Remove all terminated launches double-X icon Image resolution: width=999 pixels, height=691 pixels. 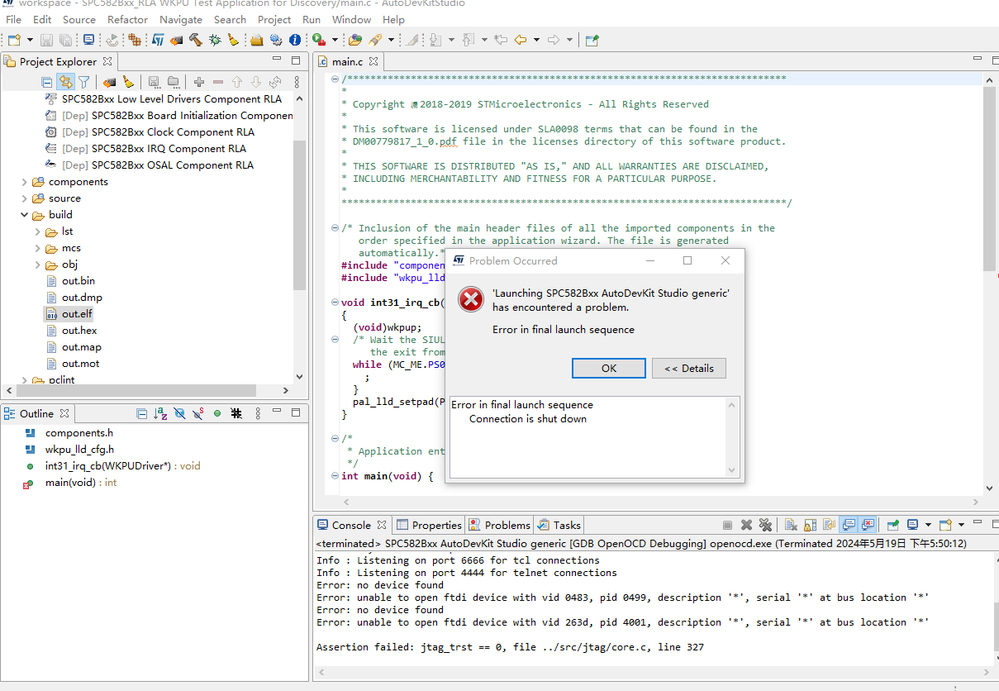tap(765, 525)
